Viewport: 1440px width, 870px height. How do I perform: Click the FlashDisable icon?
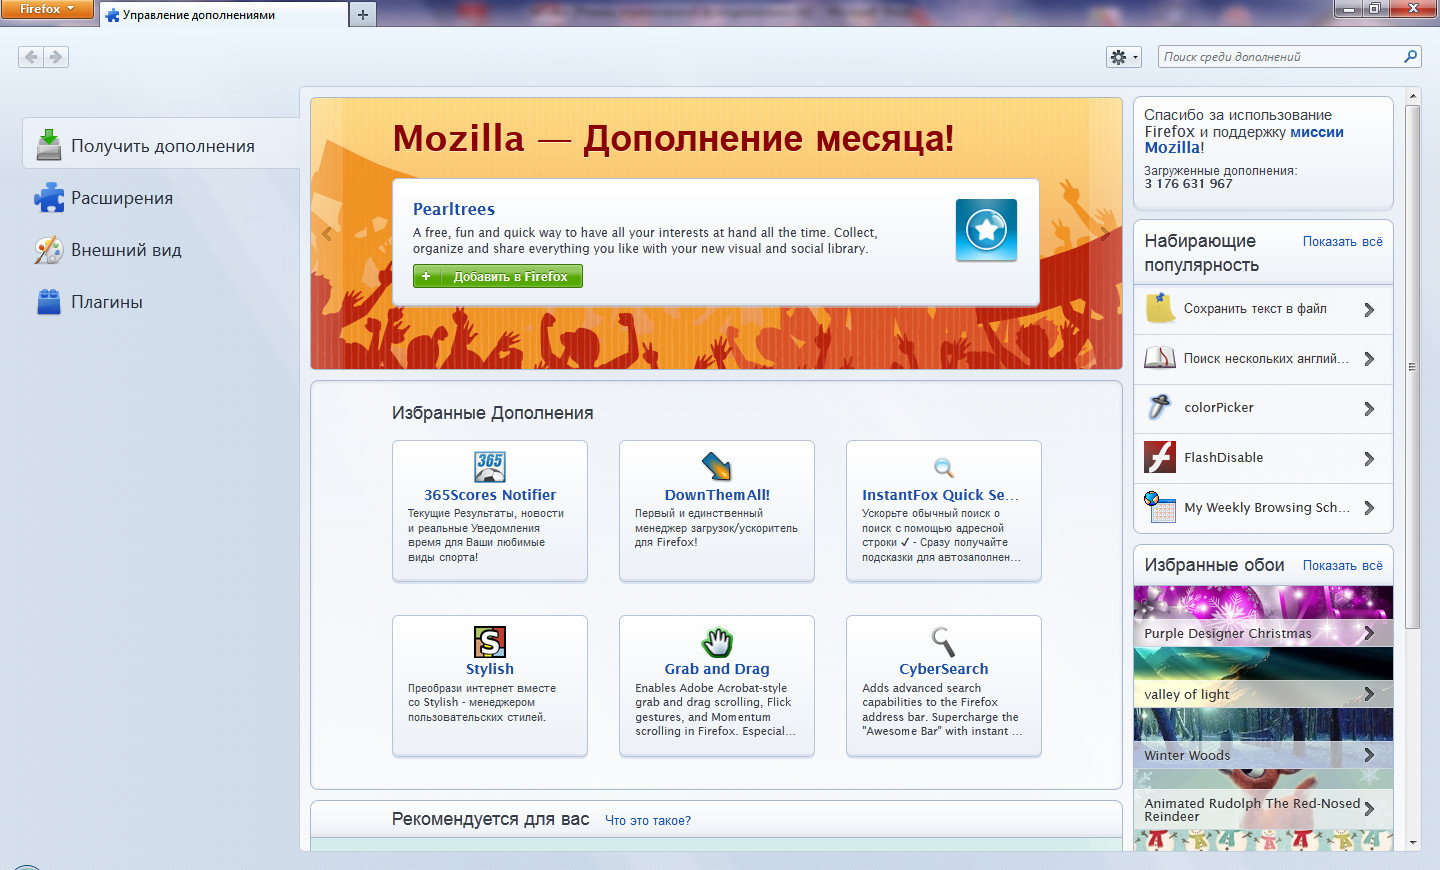[1160, 457]
